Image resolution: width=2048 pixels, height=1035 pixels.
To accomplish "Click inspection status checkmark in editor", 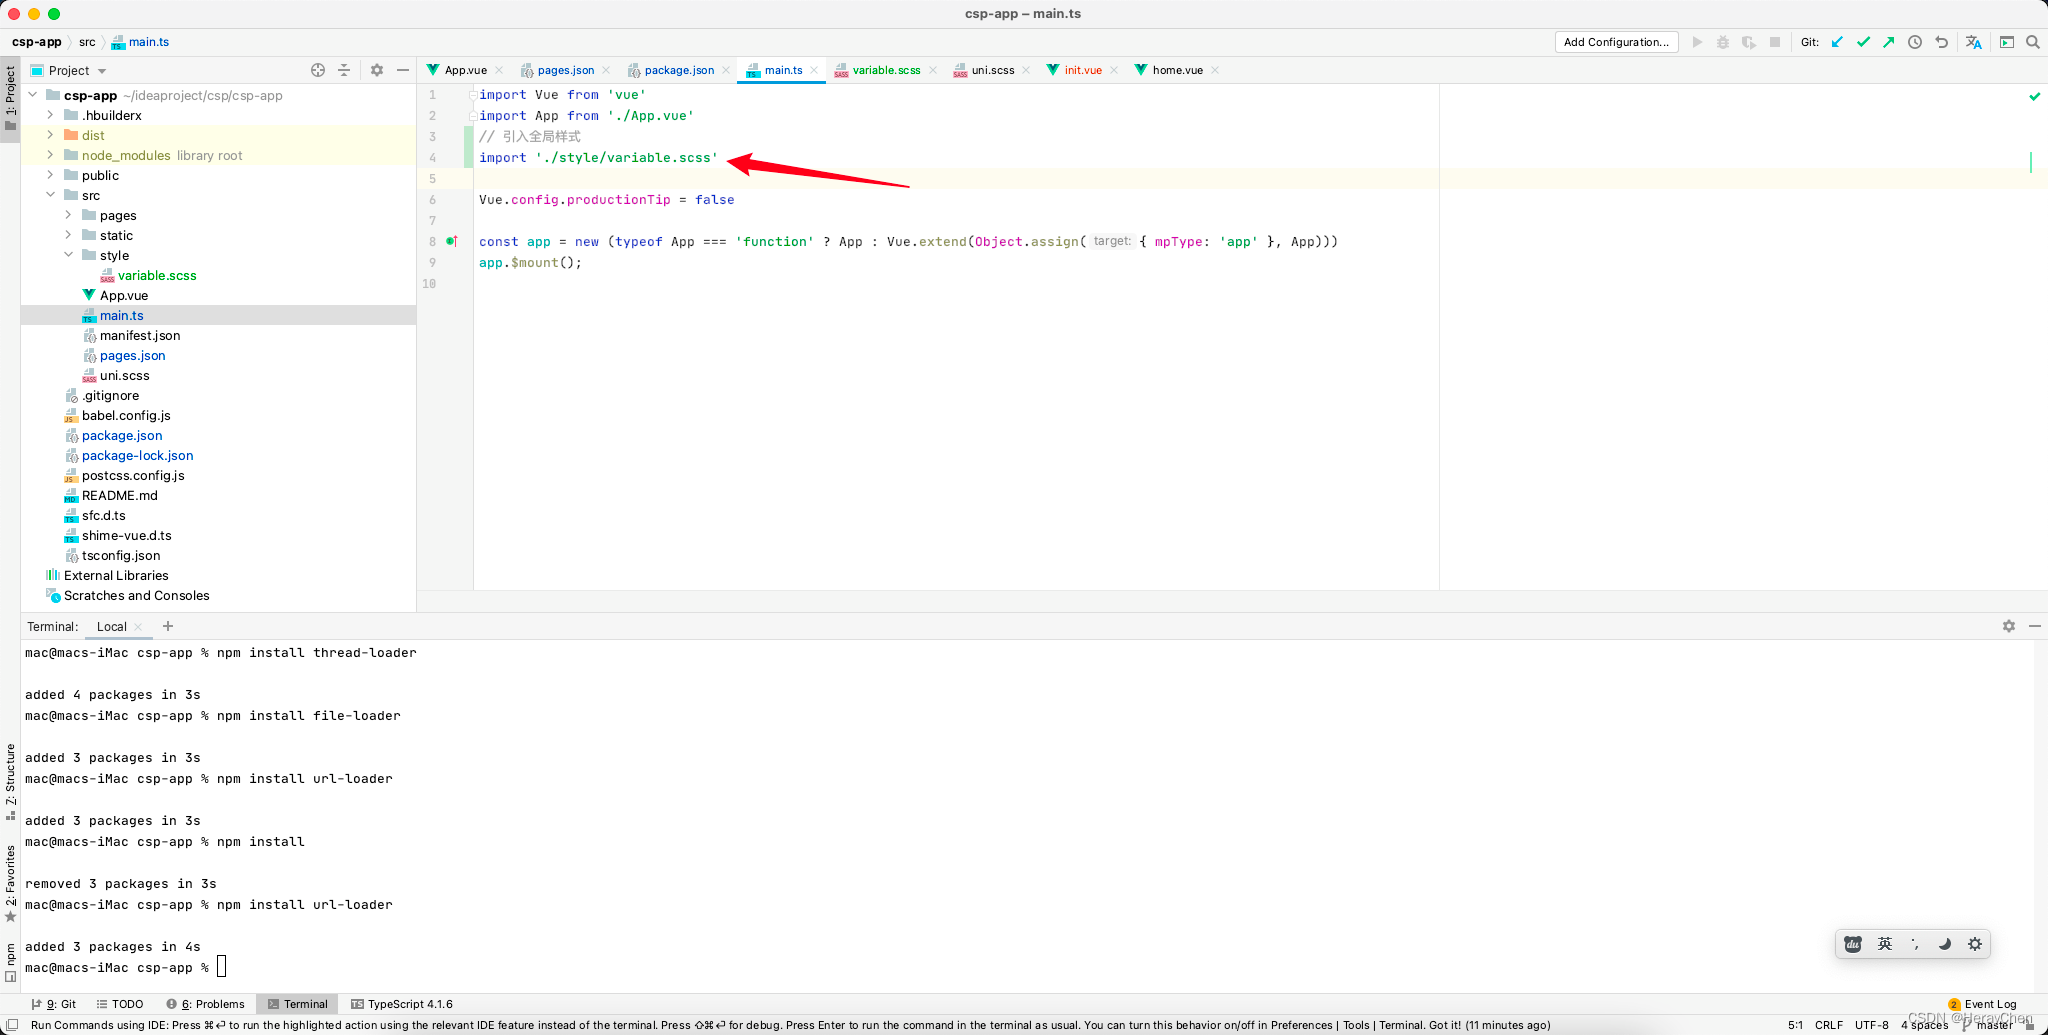I will (2034, 96).
